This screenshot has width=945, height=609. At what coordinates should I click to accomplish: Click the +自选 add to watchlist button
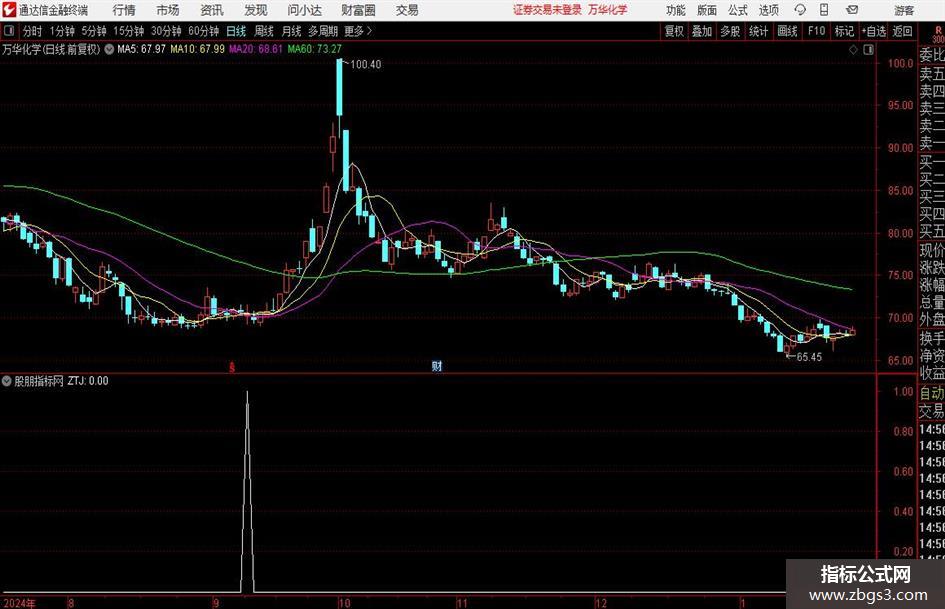(873, 31)
